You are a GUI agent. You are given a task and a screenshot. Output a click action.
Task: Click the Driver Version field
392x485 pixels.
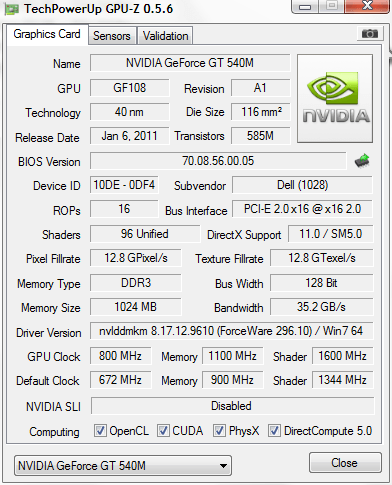pyautogui.click(x=231, y=331)
